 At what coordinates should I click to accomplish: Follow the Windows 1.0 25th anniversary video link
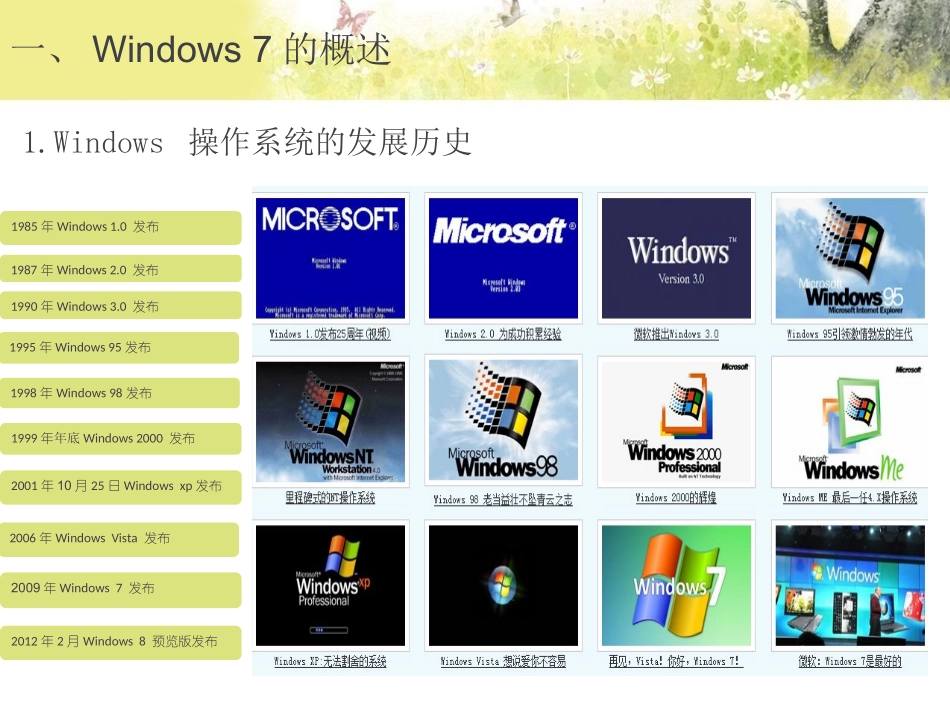(x=330, y=334)
